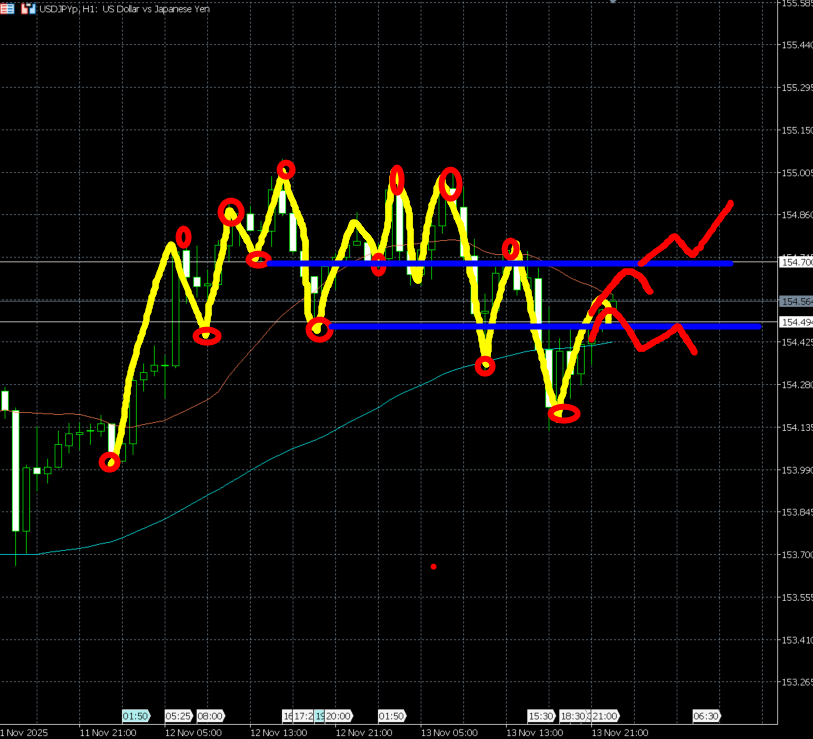Click the topmost red upward projection line
Screen dimensions: 813x739
click(700, 230)
